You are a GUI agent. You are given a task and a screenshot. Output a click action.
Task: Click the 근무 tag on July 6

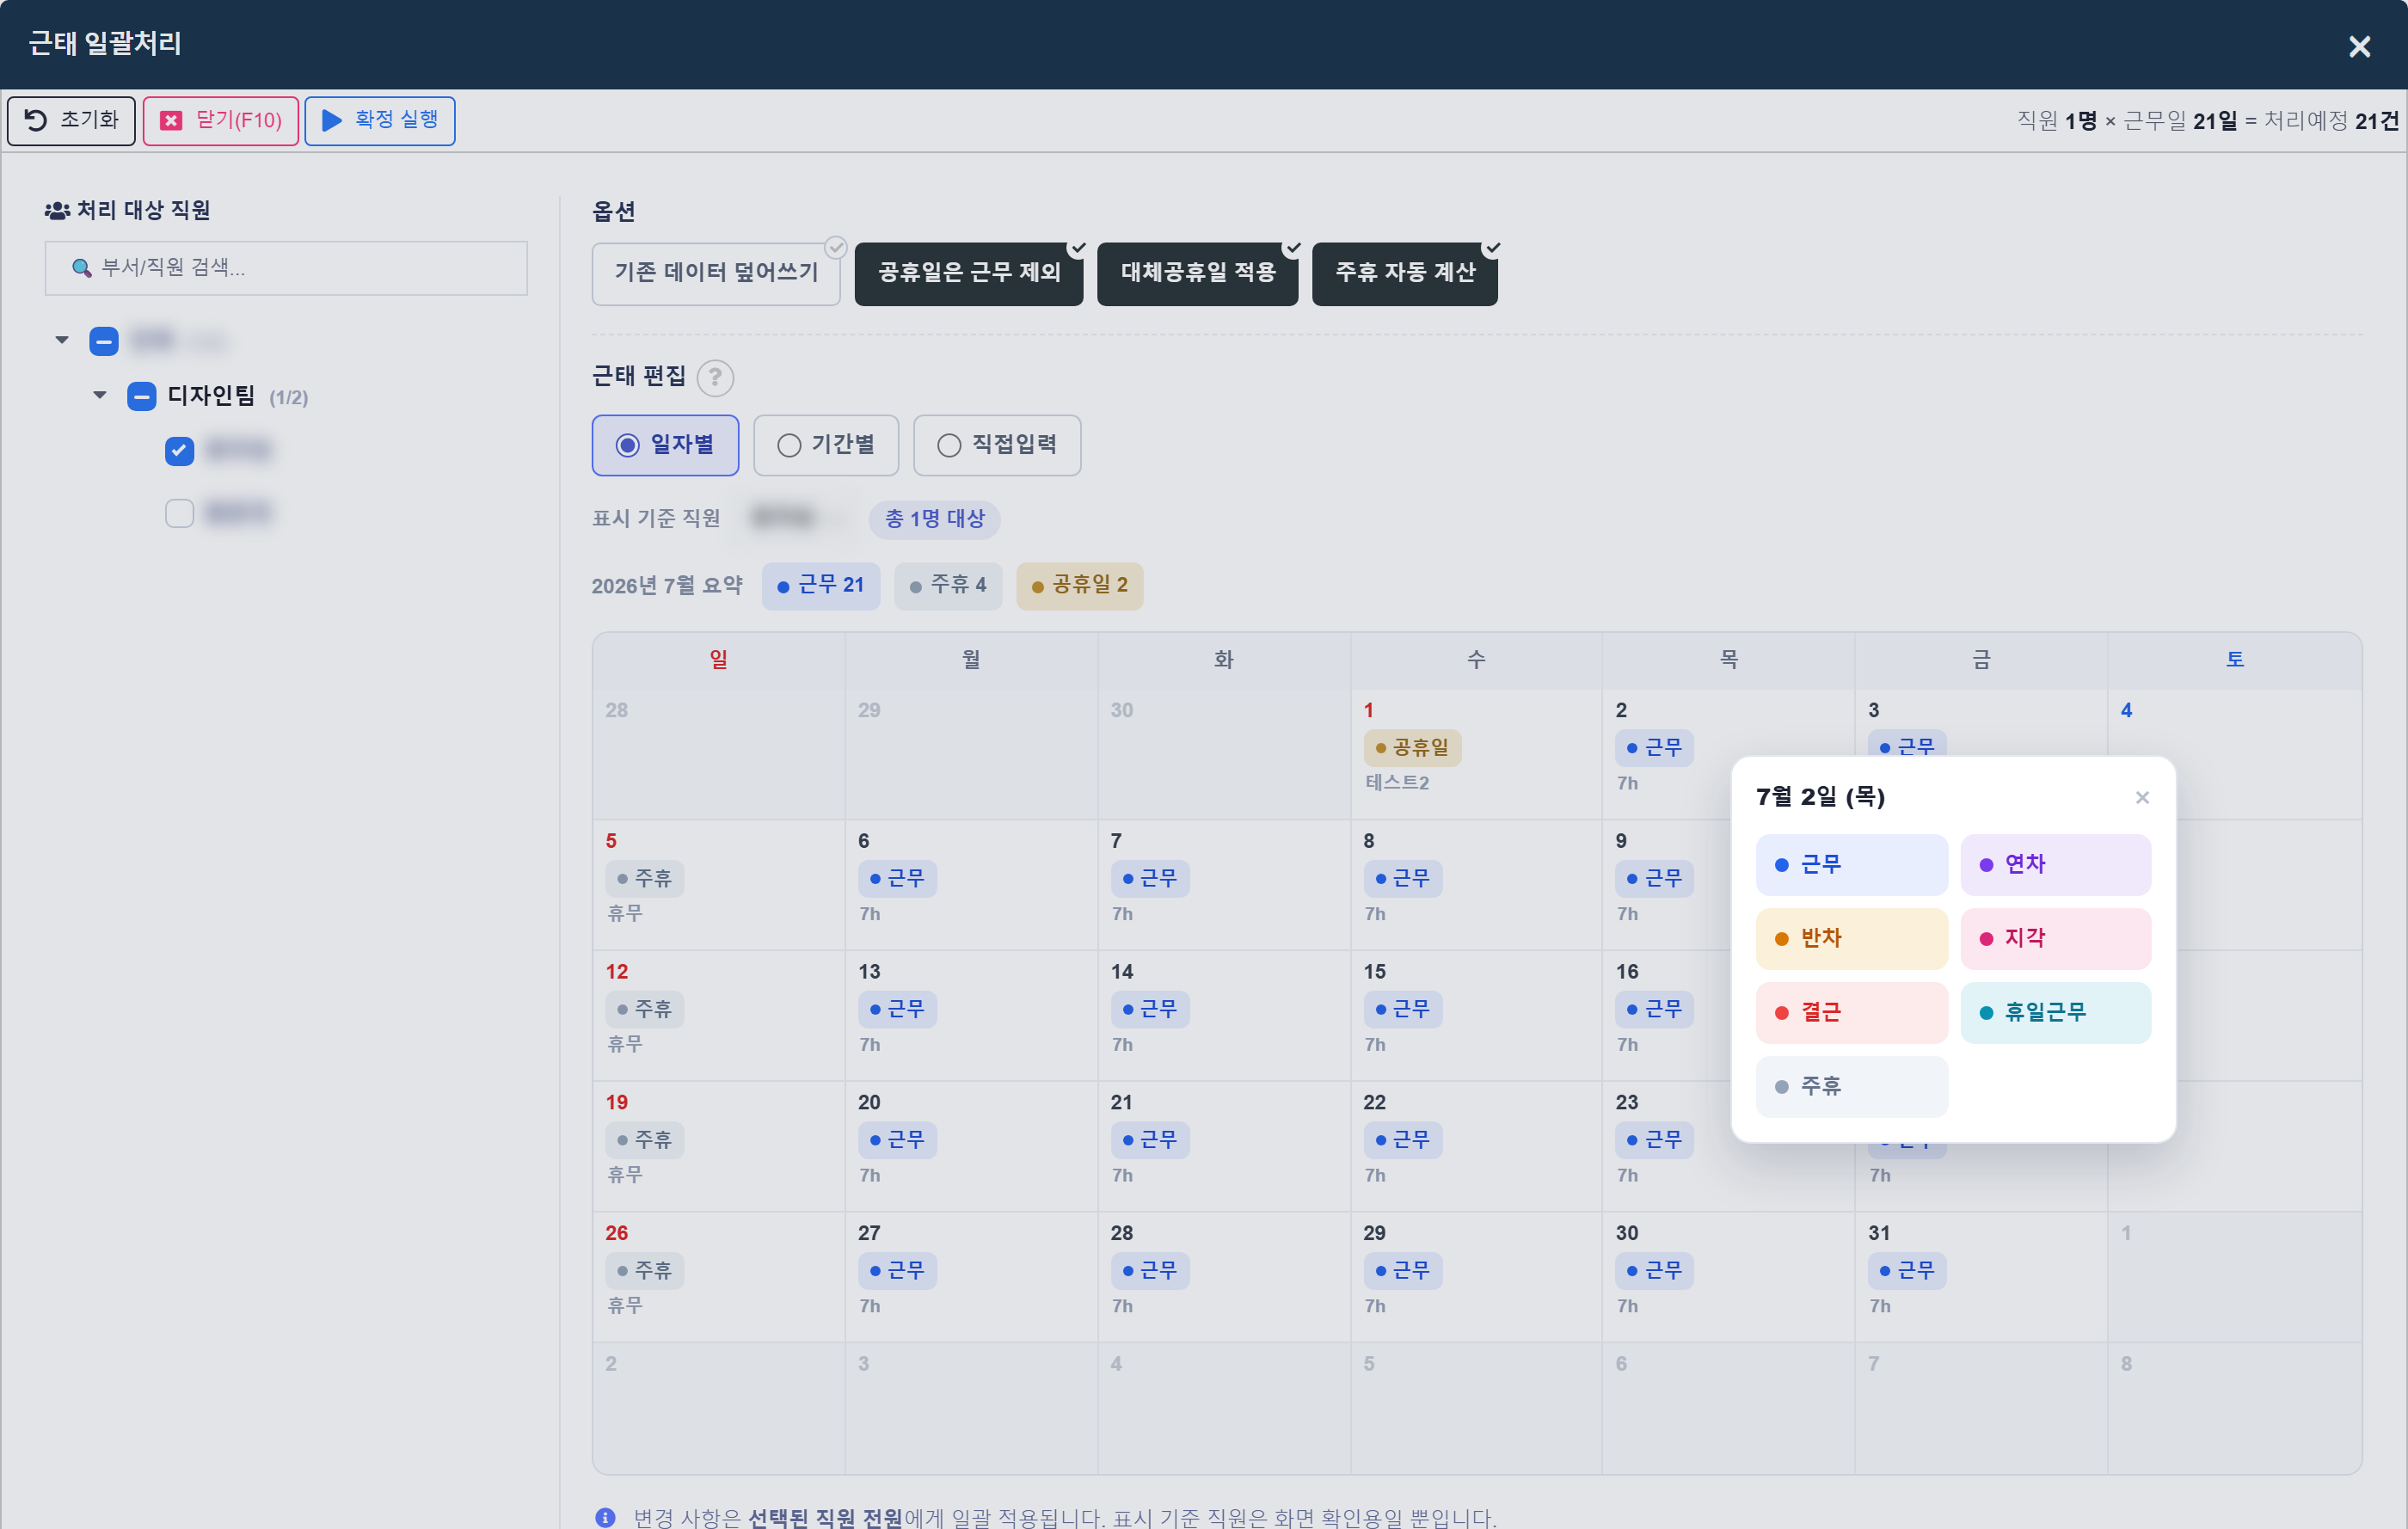pyautogui.click(x=896, y=878)
